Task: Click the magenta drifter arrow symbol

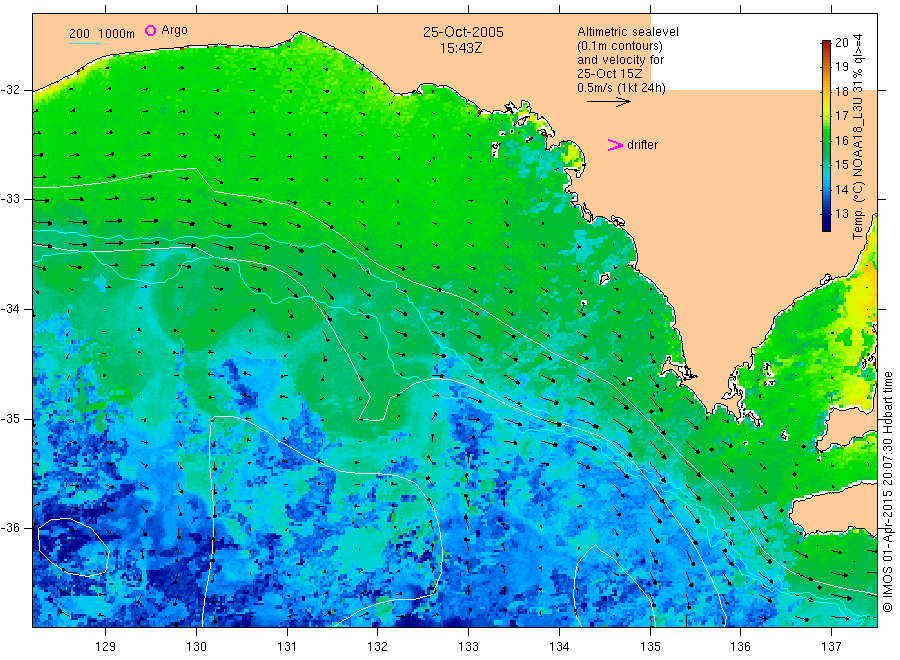Action: [615, 145]
